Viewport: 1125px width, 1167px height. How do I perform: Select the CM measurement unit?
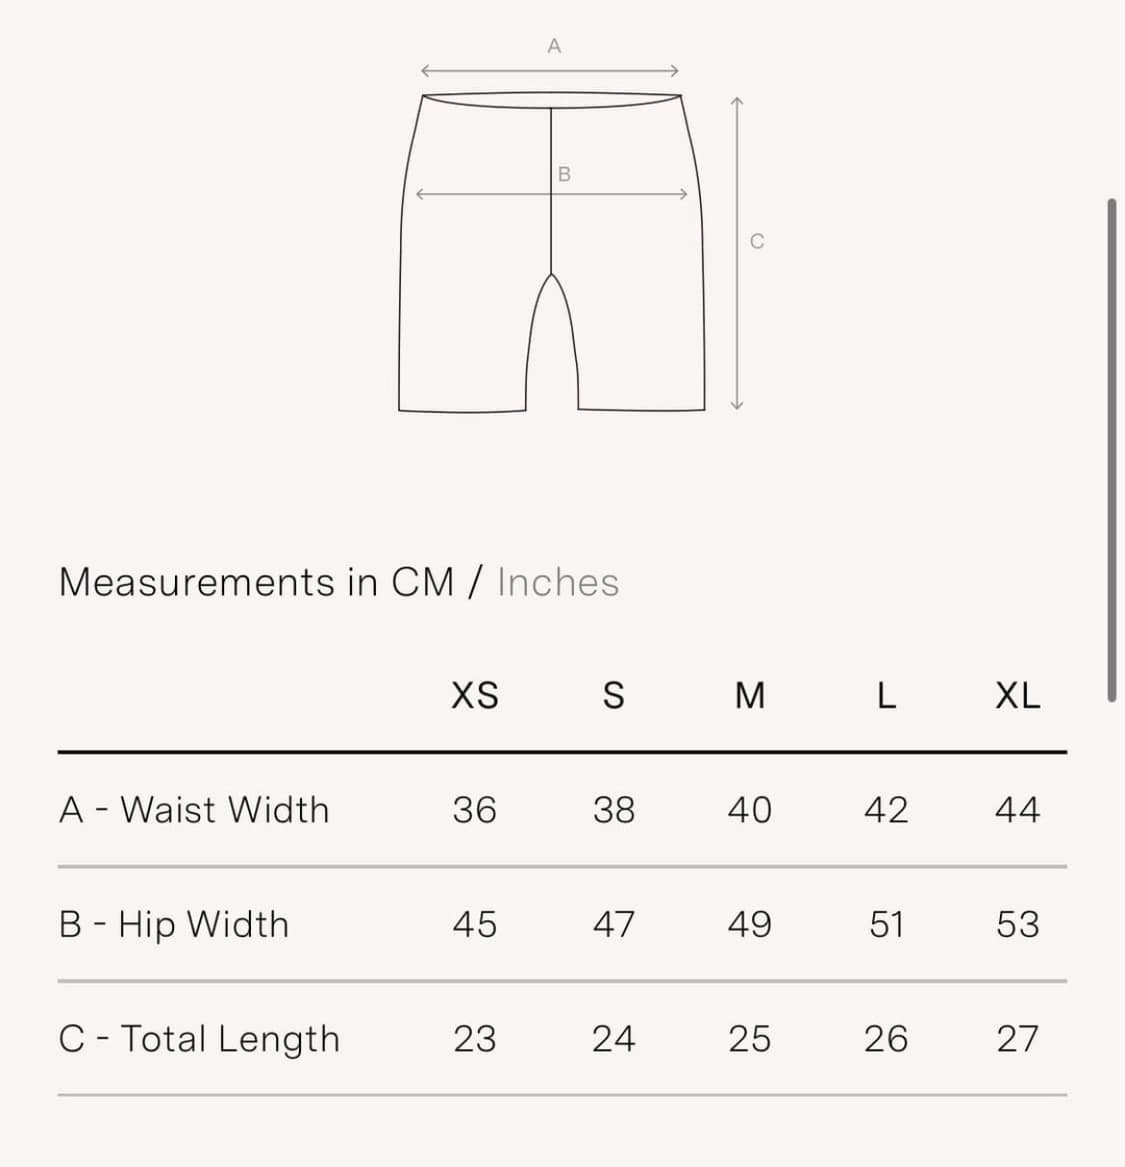click(x=423, y=582)
